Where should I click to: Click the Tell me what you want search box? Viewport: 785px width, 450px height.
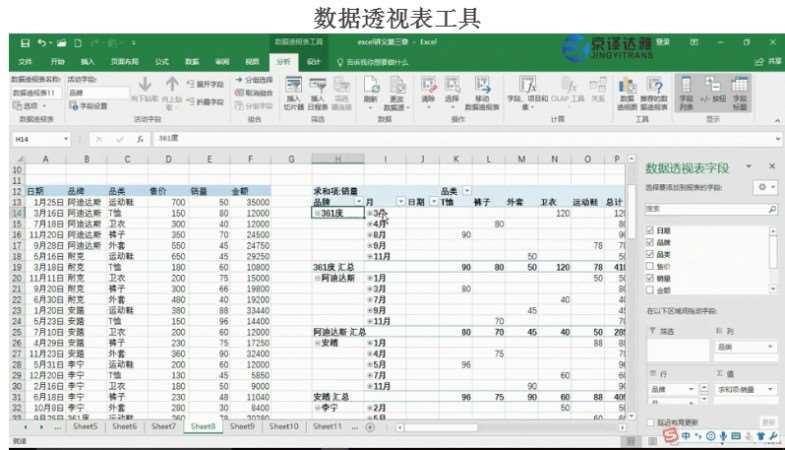[x=372, y=62]
